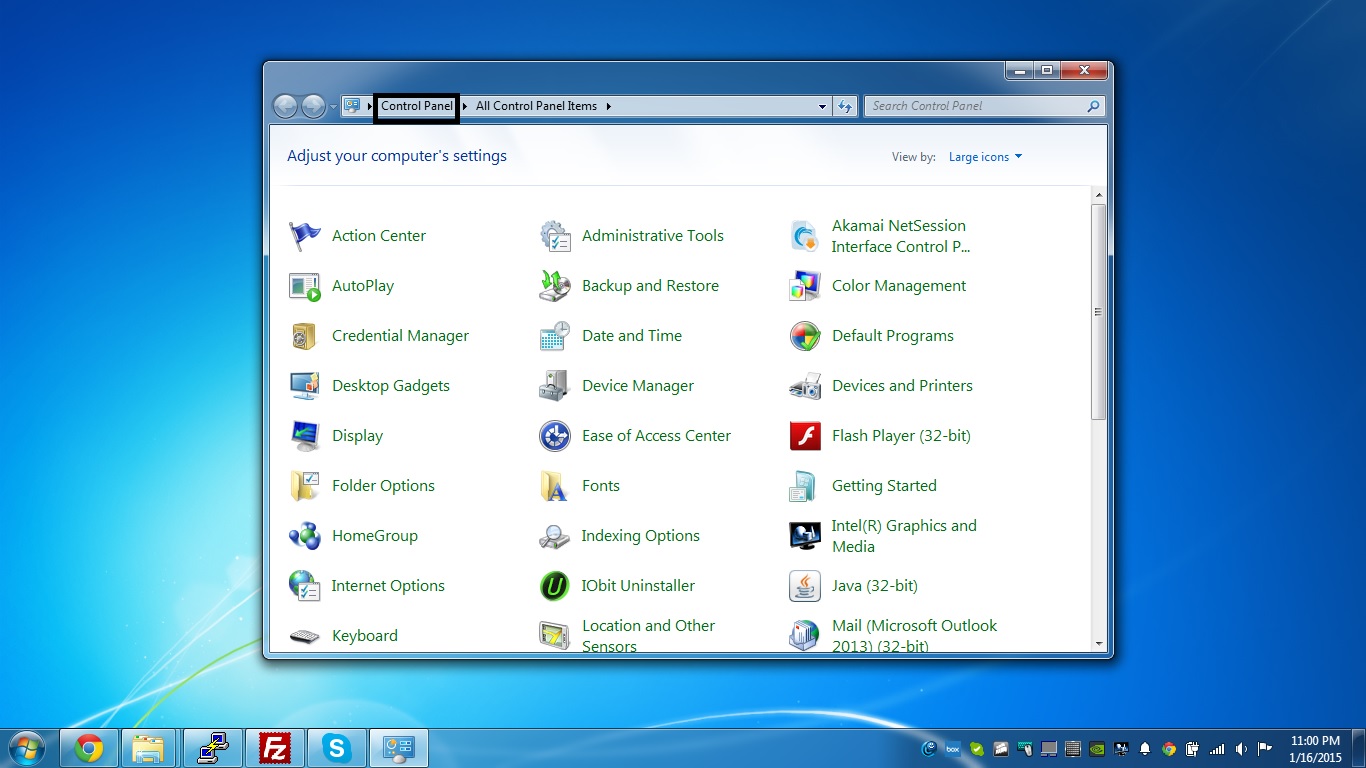Expand arrow after All Control Panel Items
This screenshot has width=1366, height=768.
tap(608, 106)
